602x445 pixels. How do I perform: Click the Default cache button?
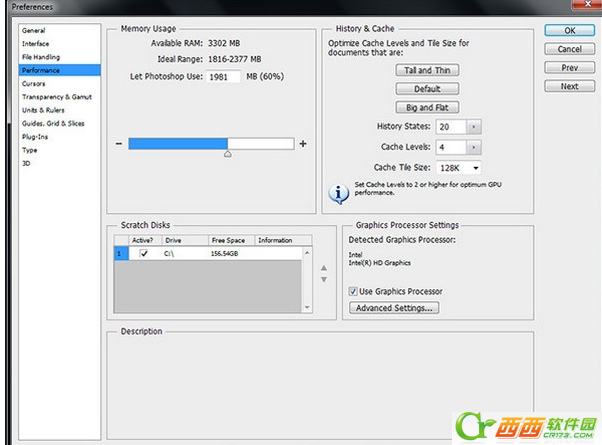tap(427, 89)
